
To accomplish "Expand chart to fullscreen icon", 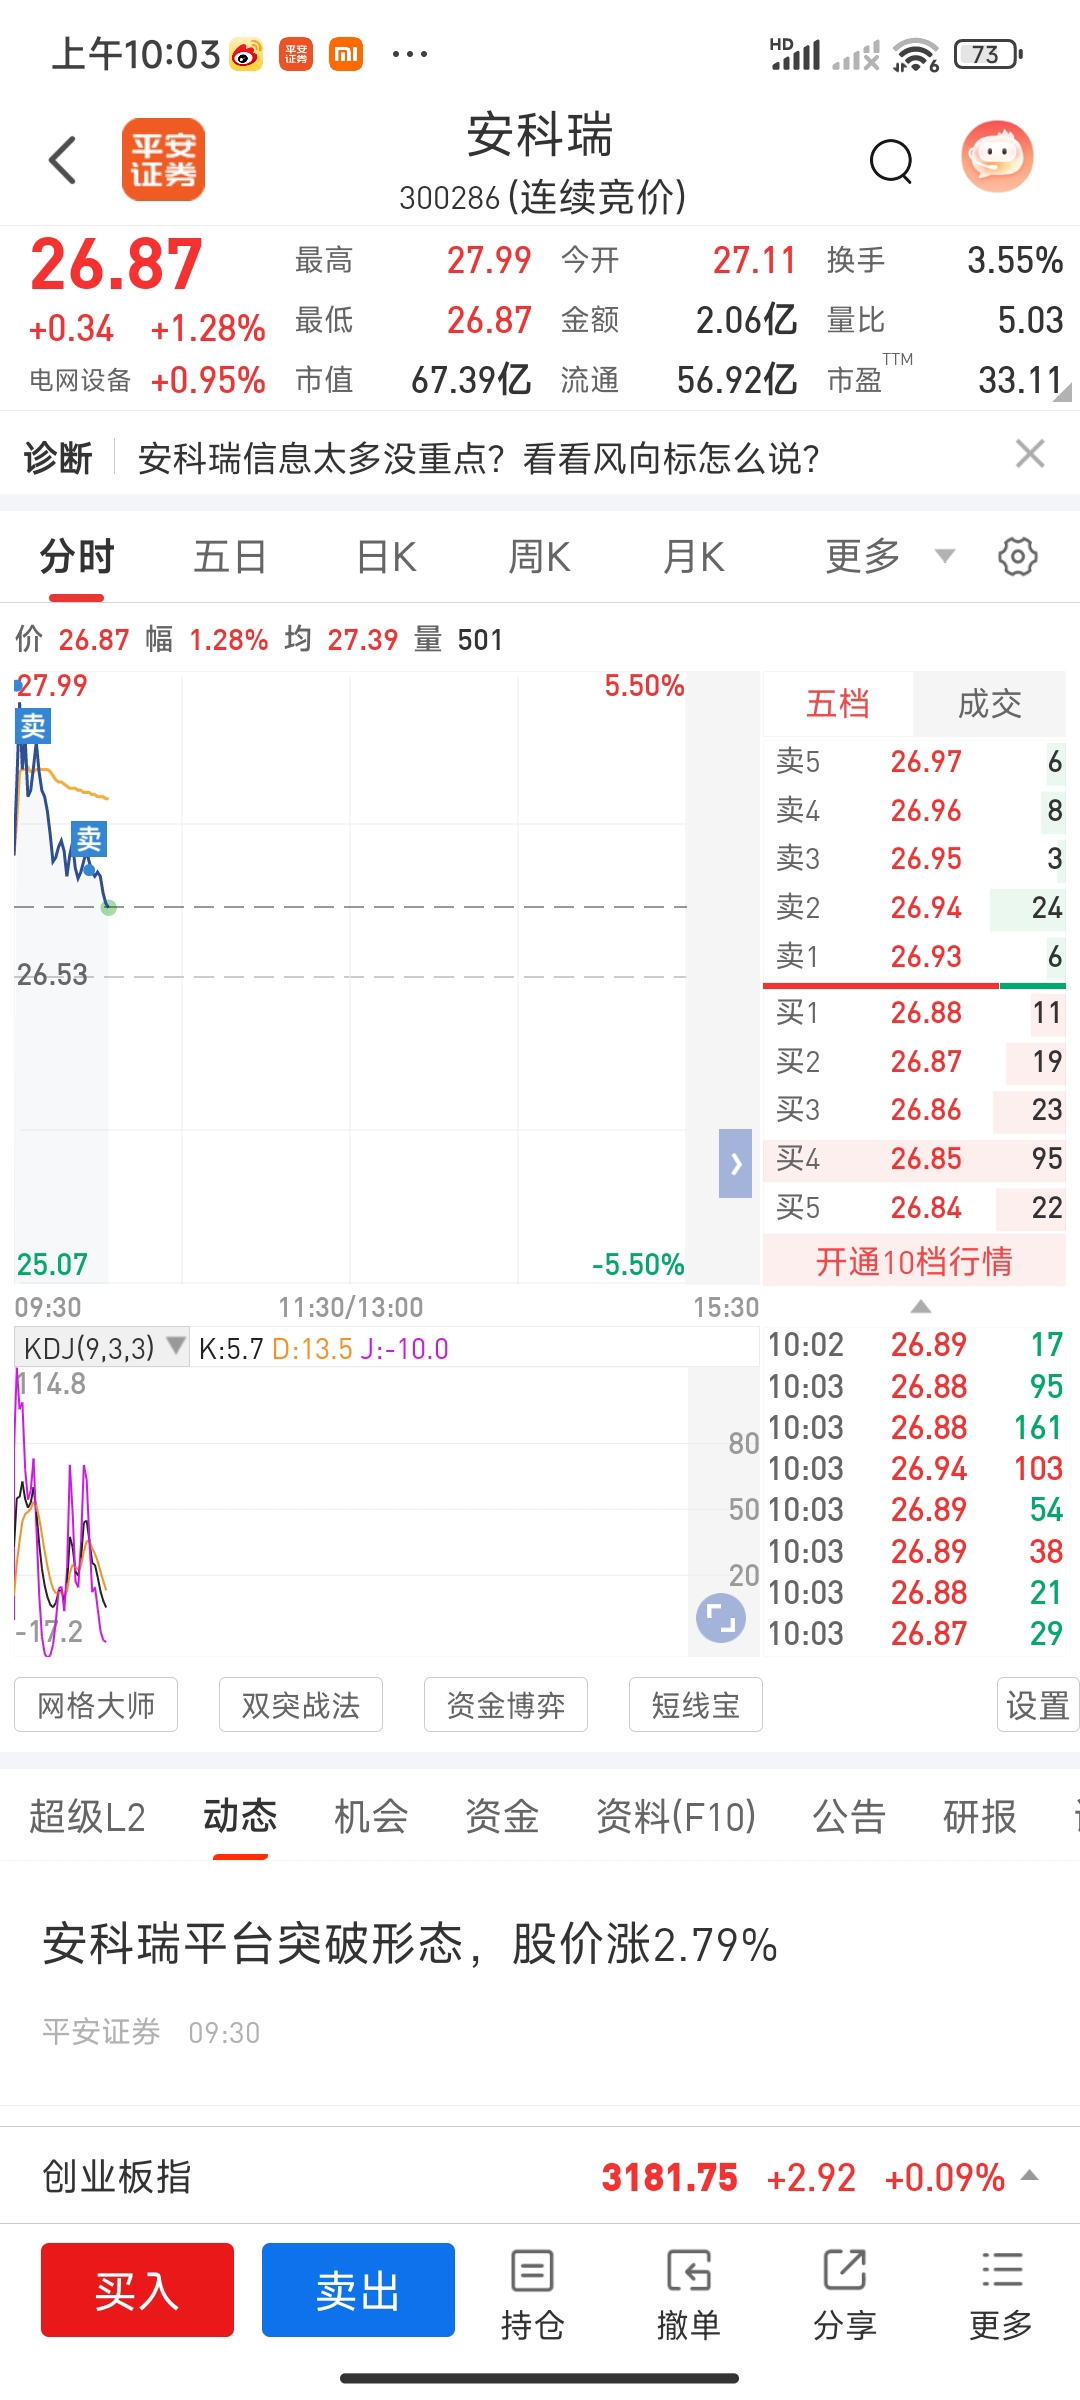I will [x=721, y=1617].
